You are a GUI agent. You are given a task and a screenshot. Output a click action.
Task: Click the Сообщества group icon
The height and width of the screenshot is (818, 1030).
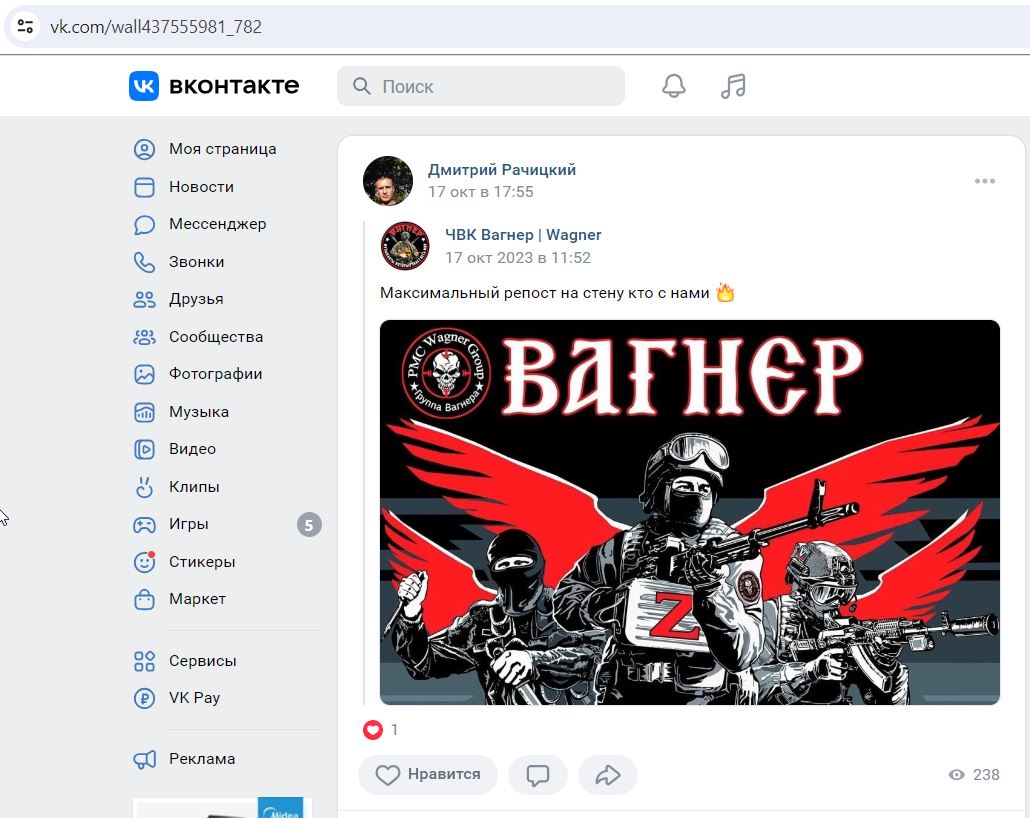point(145,337)
